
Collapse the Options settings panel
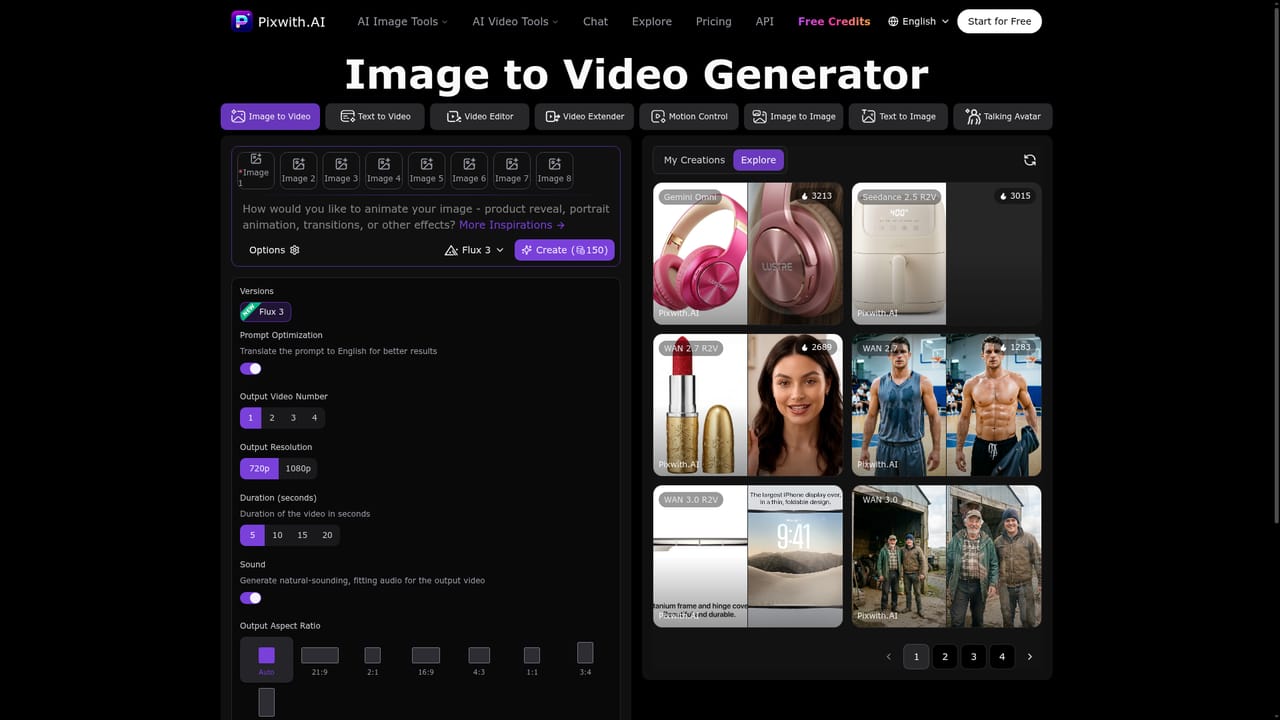click(274, 250)
